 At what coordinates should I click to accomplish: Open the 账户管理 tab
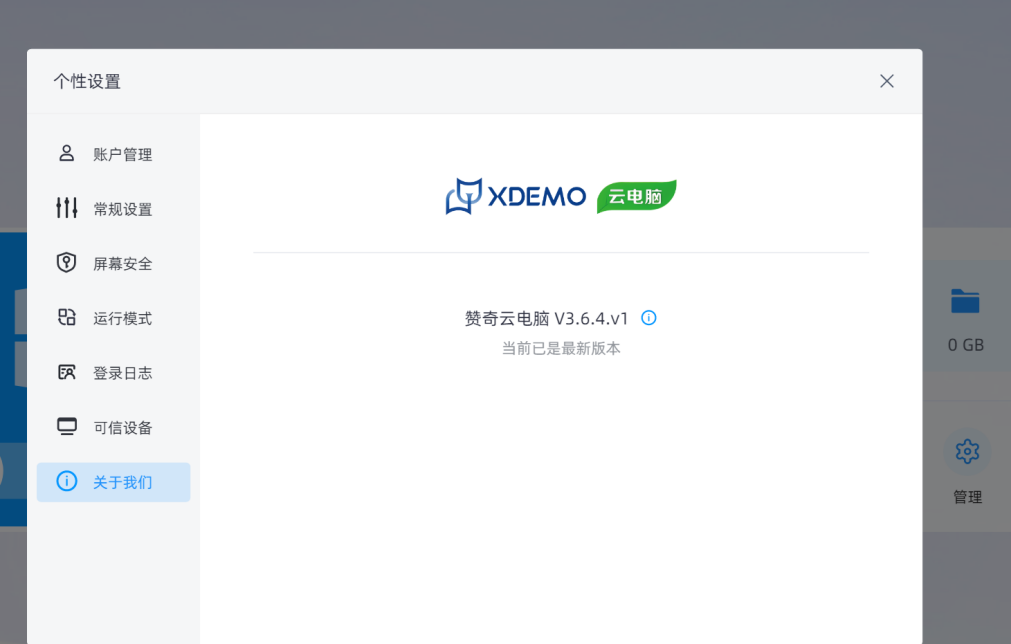113,154
